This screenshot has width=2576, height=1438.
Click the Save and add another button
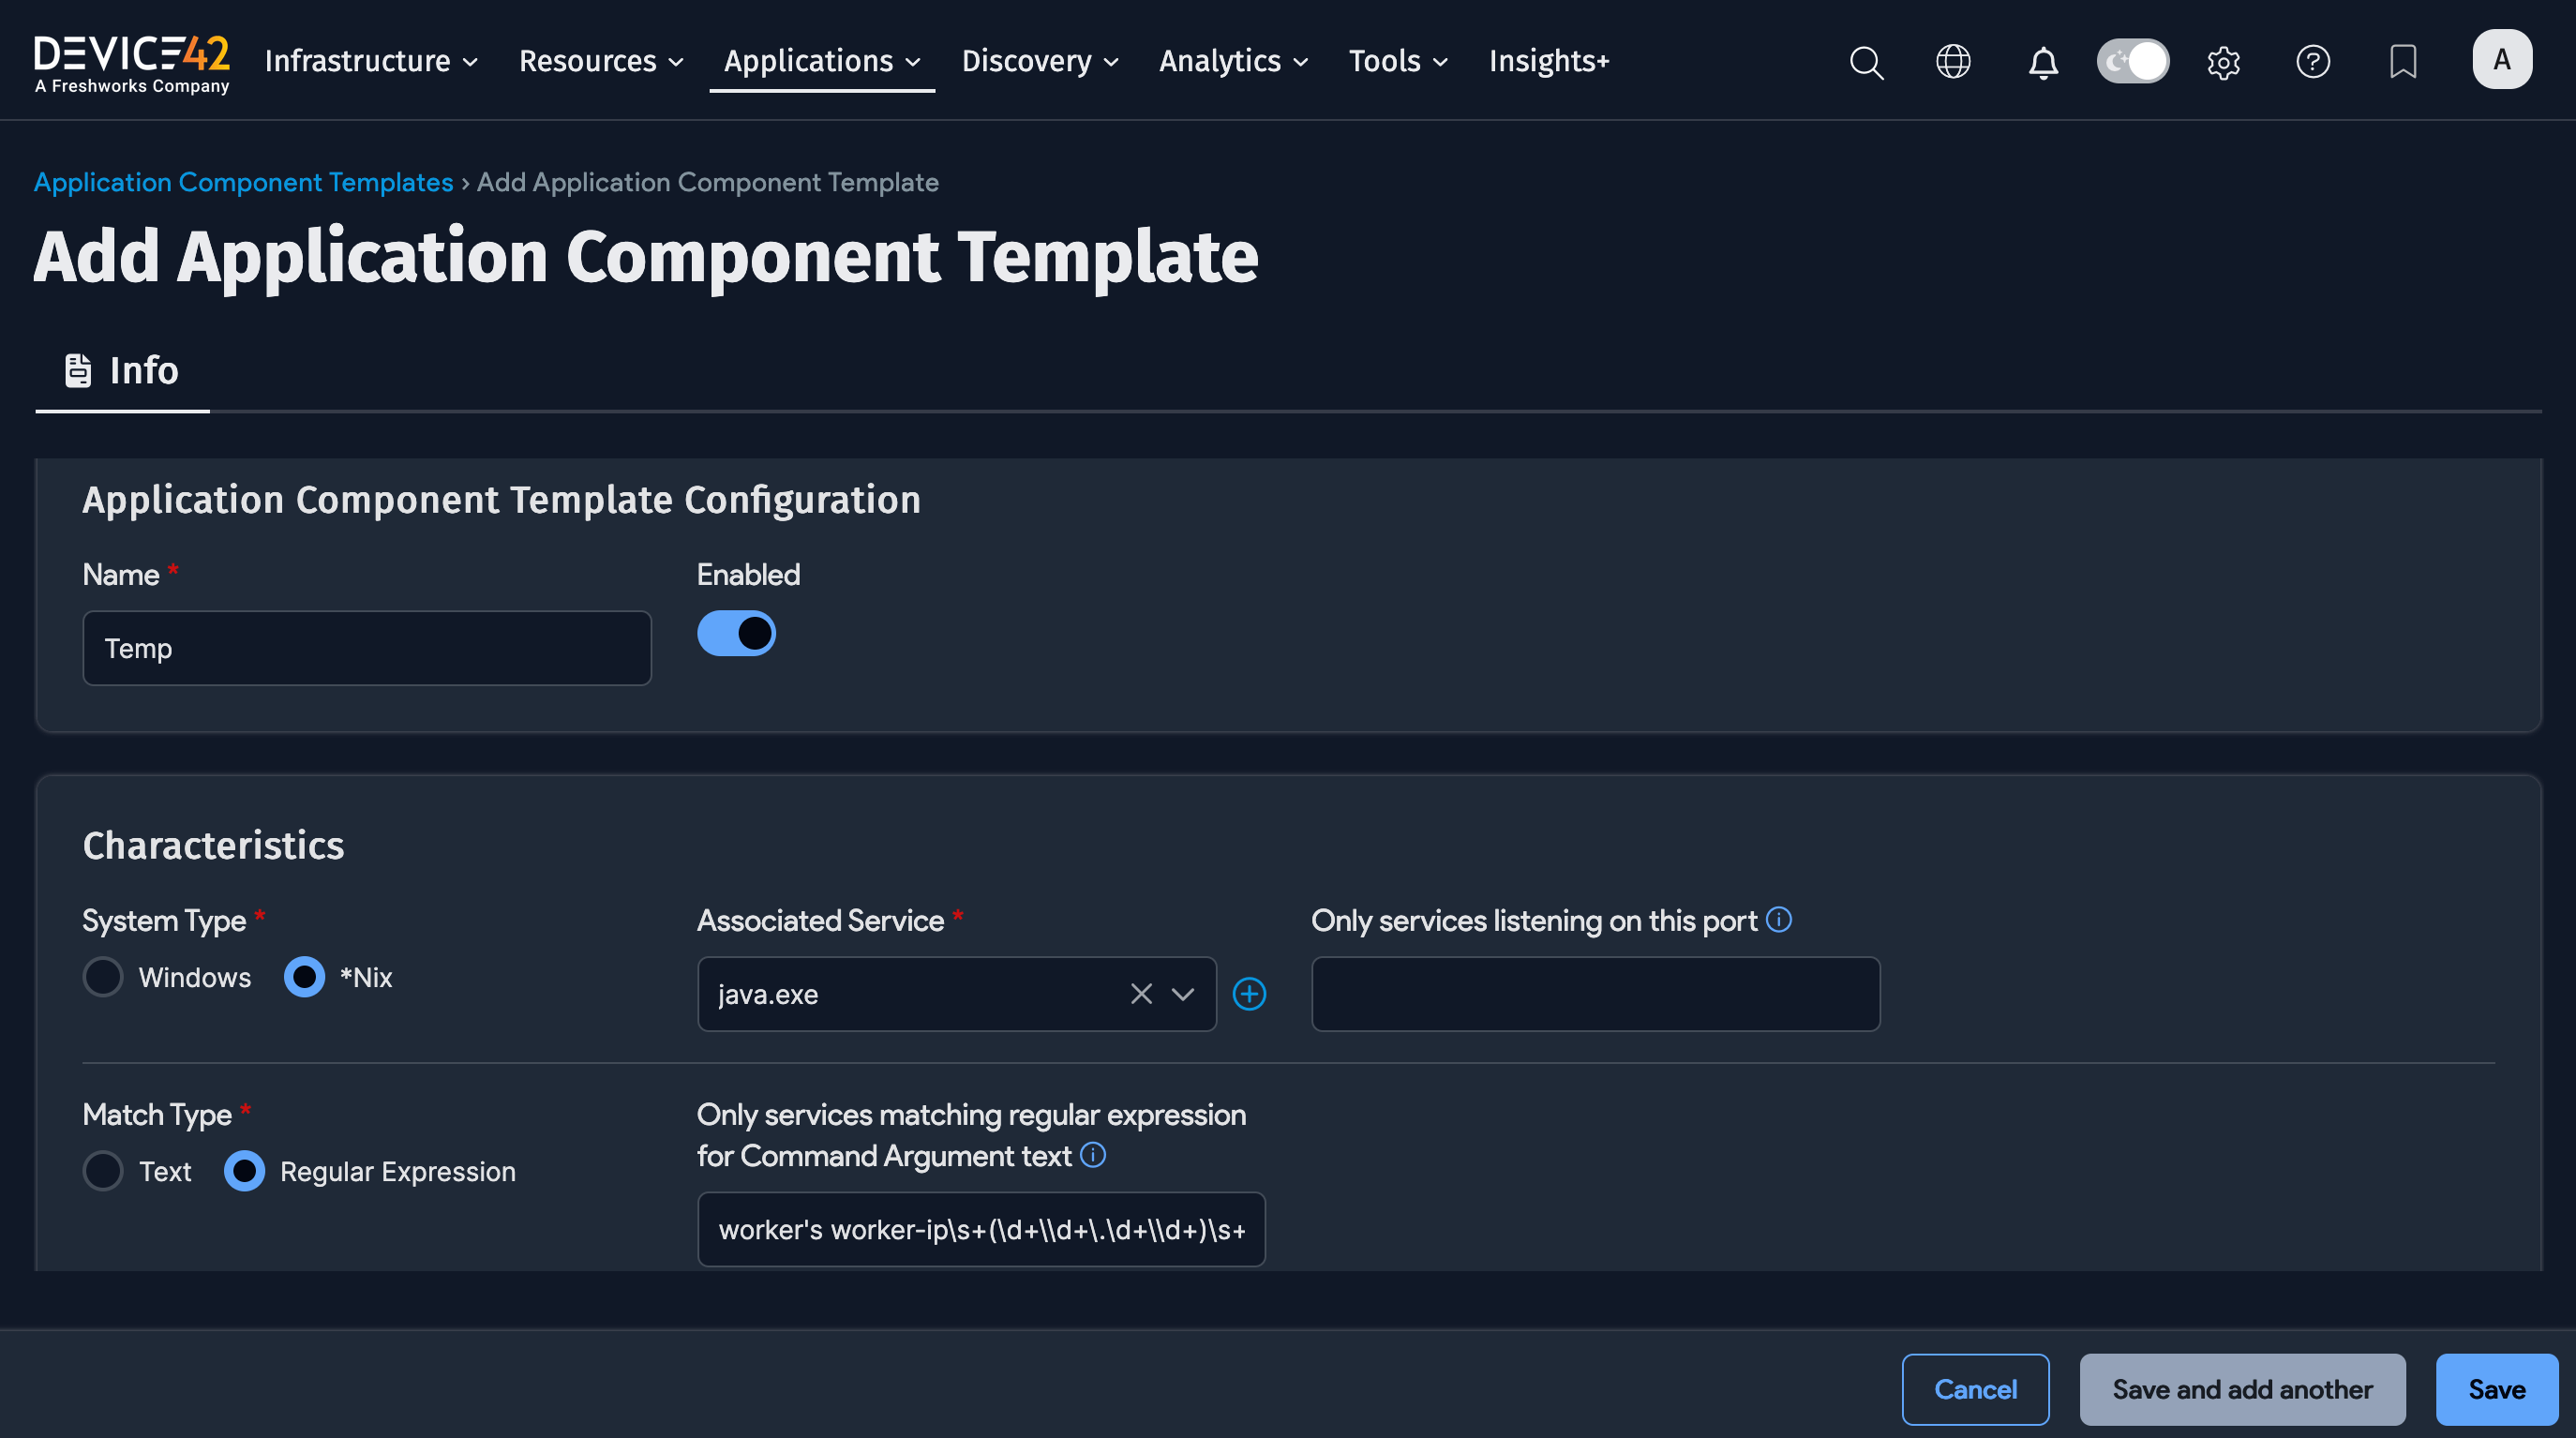coord(2242,1389)
